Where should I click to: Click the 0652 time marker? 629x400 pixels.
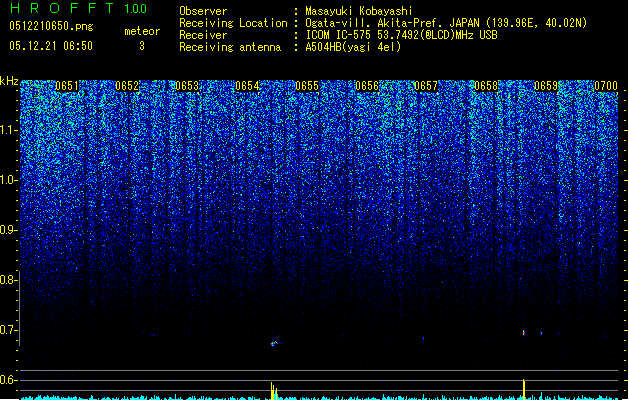point(127,86)
